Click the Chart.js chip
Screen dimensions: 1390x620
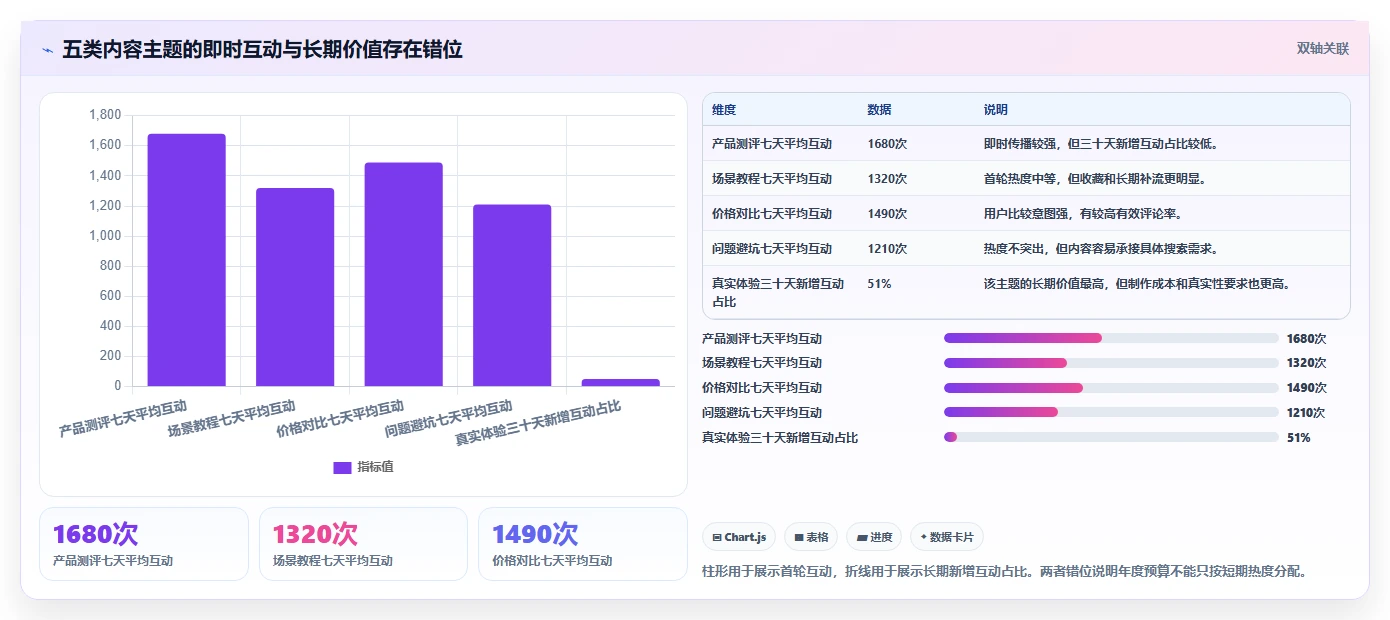click(739, 537)
